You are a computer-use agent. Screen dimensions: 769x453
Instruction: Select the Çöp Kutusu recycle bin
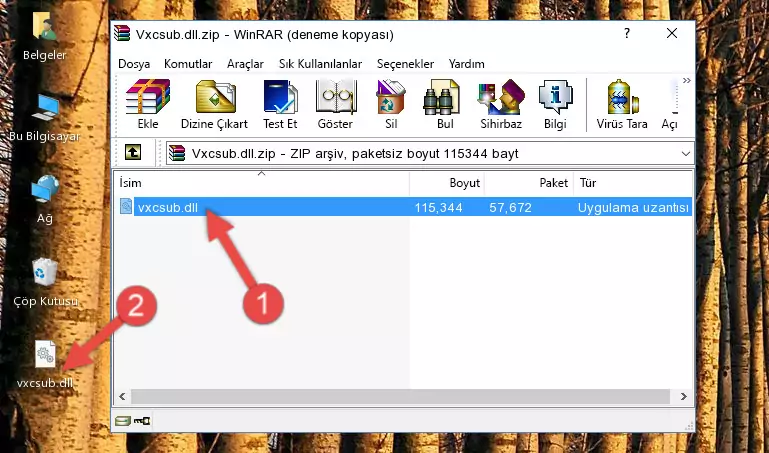pyautogui.click(x=45, y=283)
